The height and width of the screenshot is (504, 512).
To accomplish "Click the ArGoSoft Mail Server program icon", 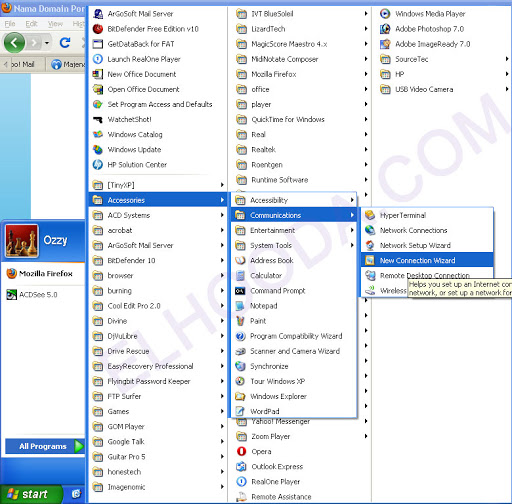I will click(x=98, y=14).
